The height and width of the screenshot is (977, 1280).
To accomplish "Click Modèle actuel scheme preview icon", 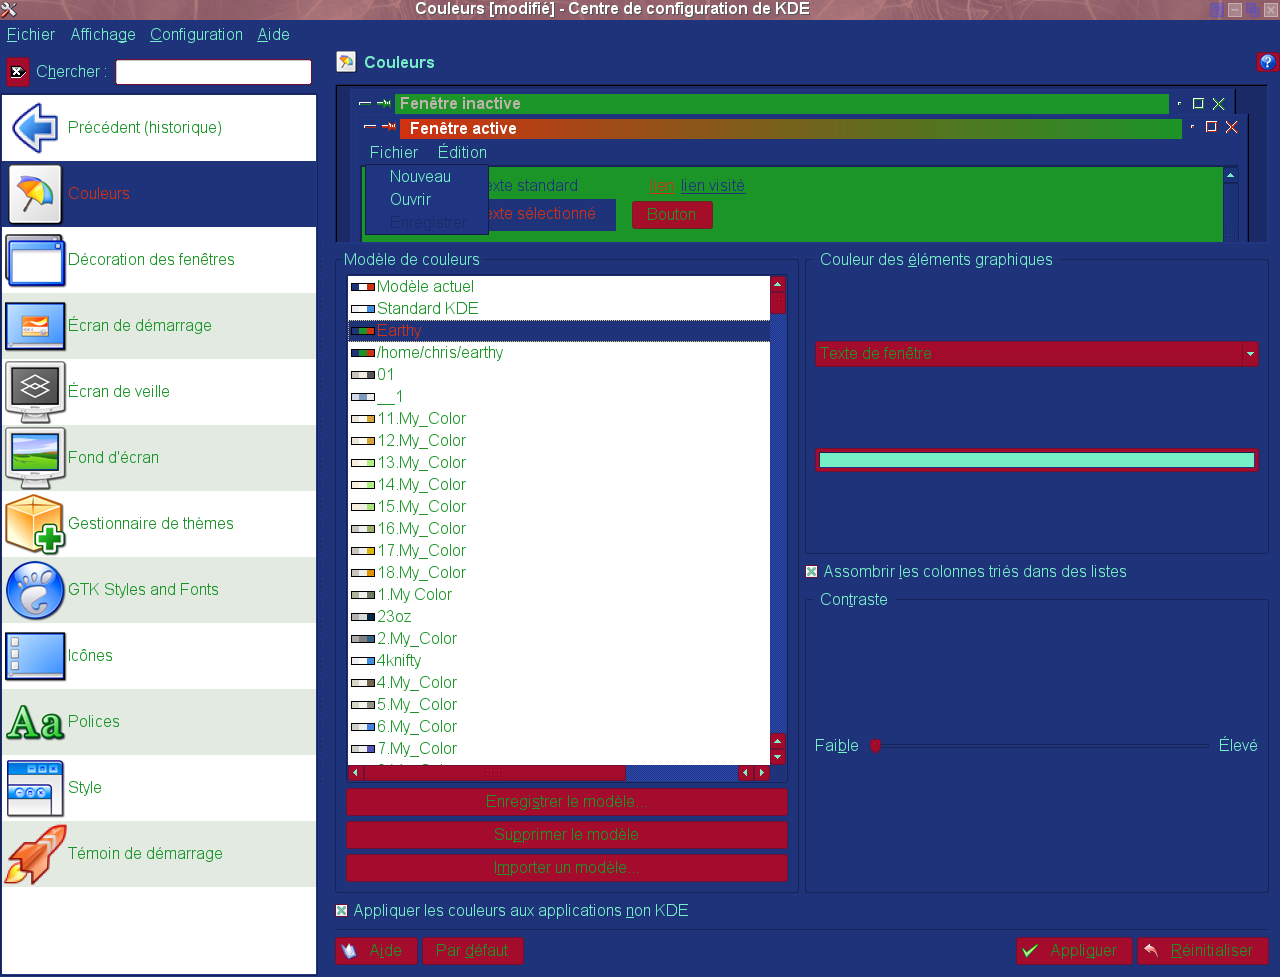I will point(362,287).
